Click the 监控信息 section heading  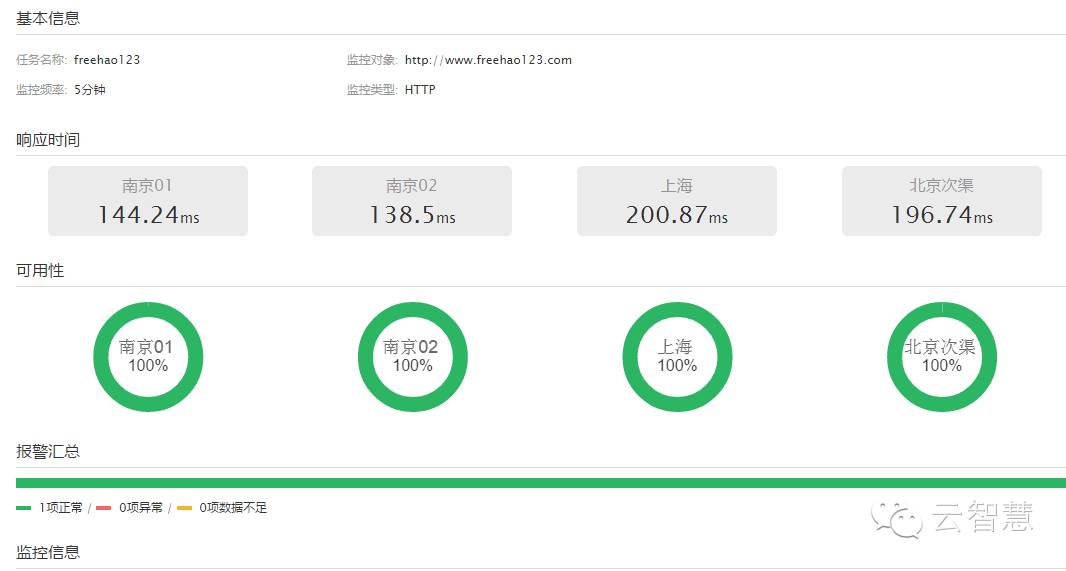48,552
